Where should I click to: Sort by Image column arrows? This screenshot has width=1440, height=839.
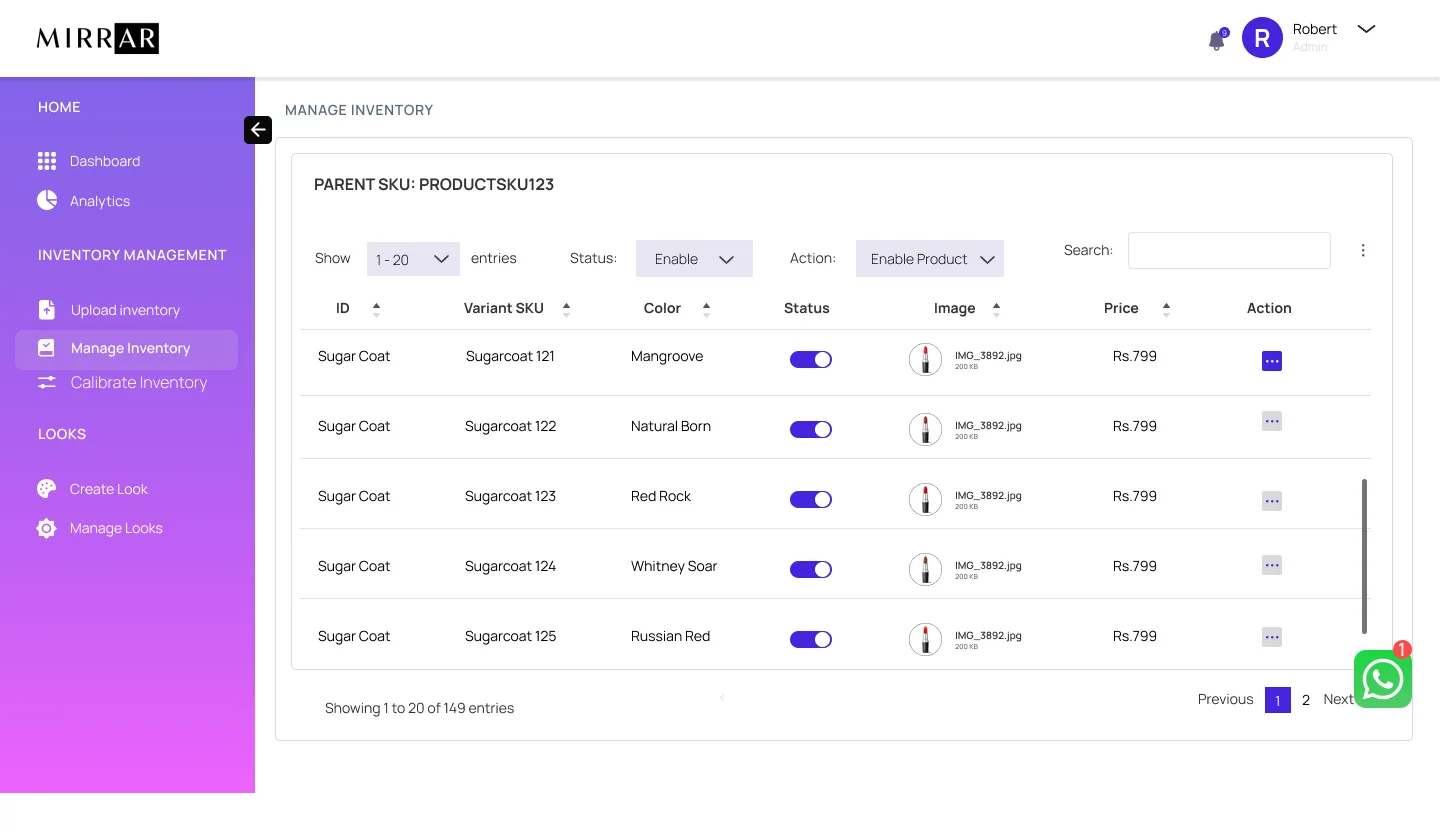pos(996,310)
